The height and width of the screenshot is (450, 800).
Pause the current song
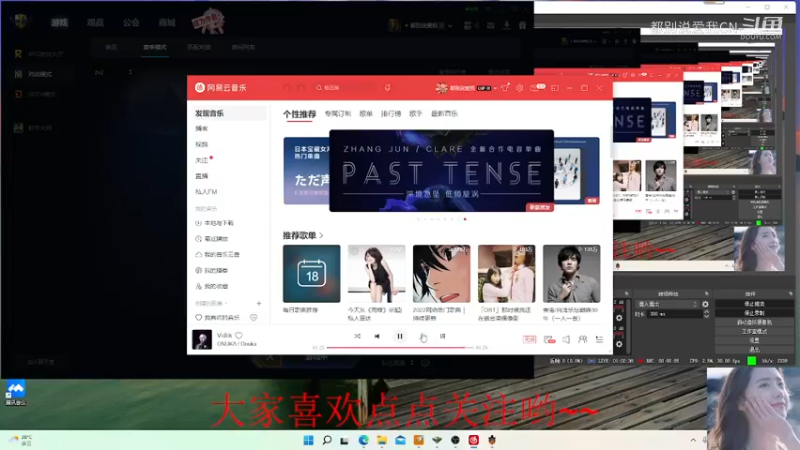(399, 336)
